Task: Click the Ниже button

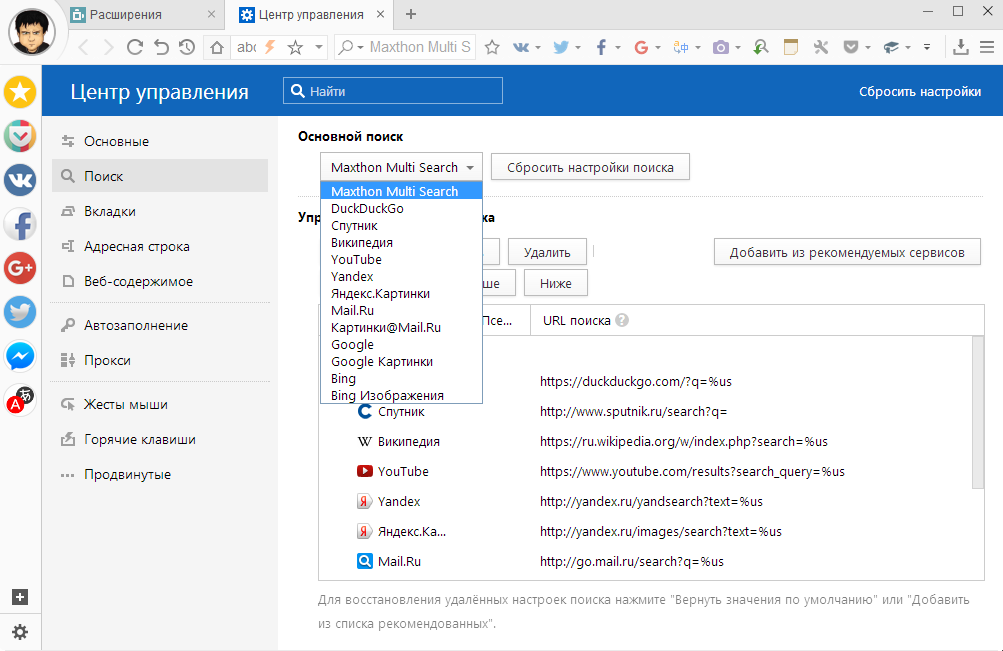Action: pyautogui.click(x=555, y=283)
